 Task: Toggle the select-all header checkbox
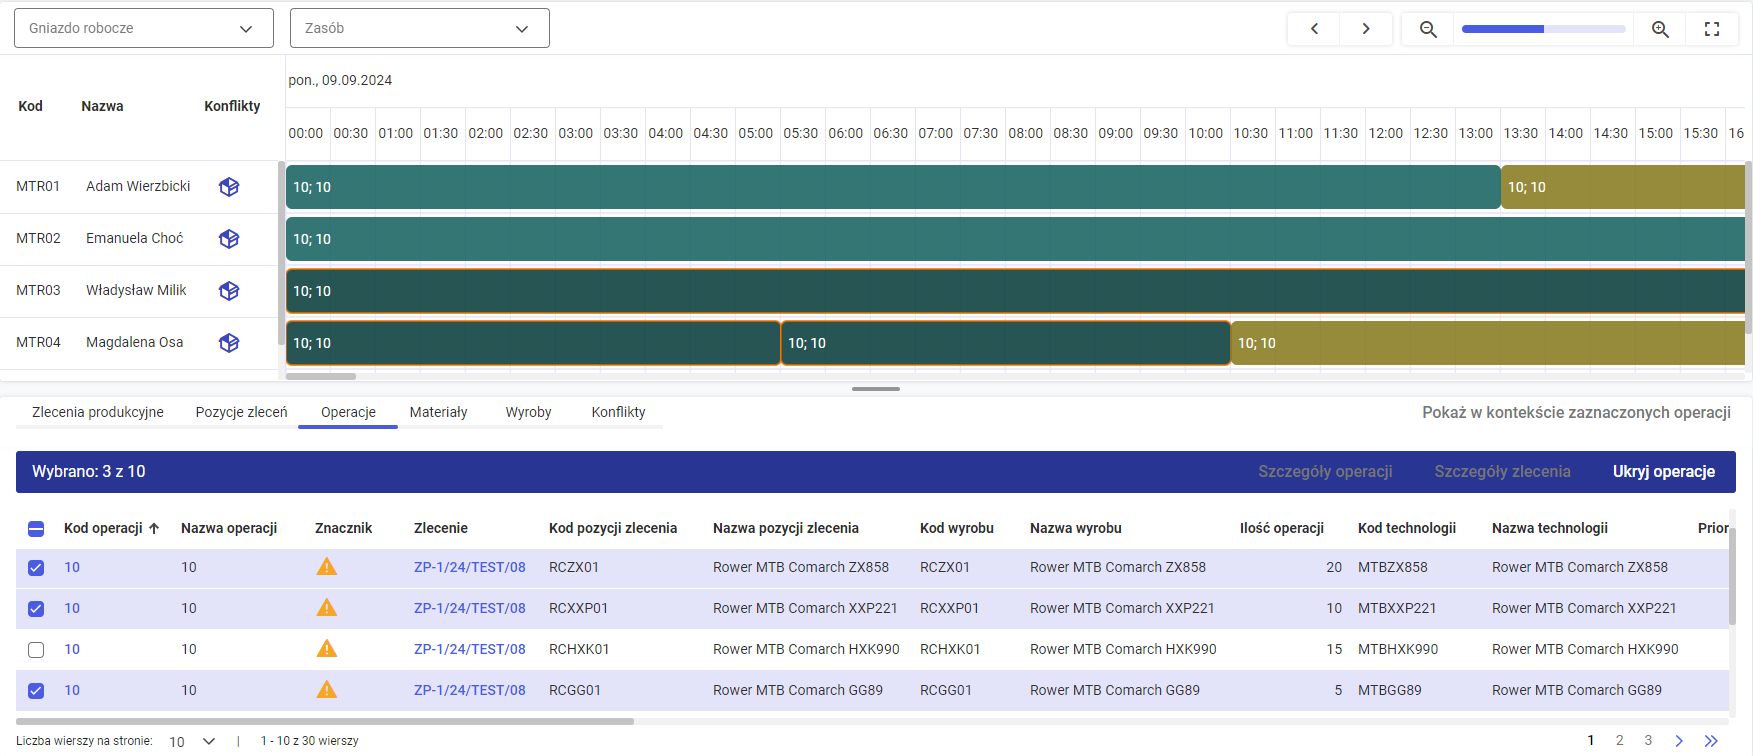pos(36,529)
